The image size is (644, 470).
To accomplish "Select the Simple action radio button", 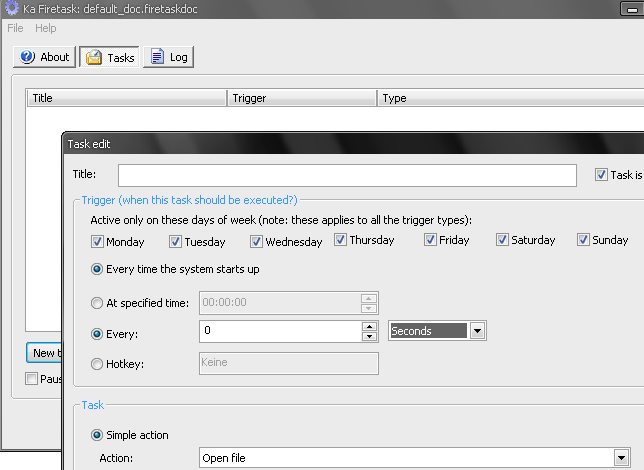I will click(97, 435).
